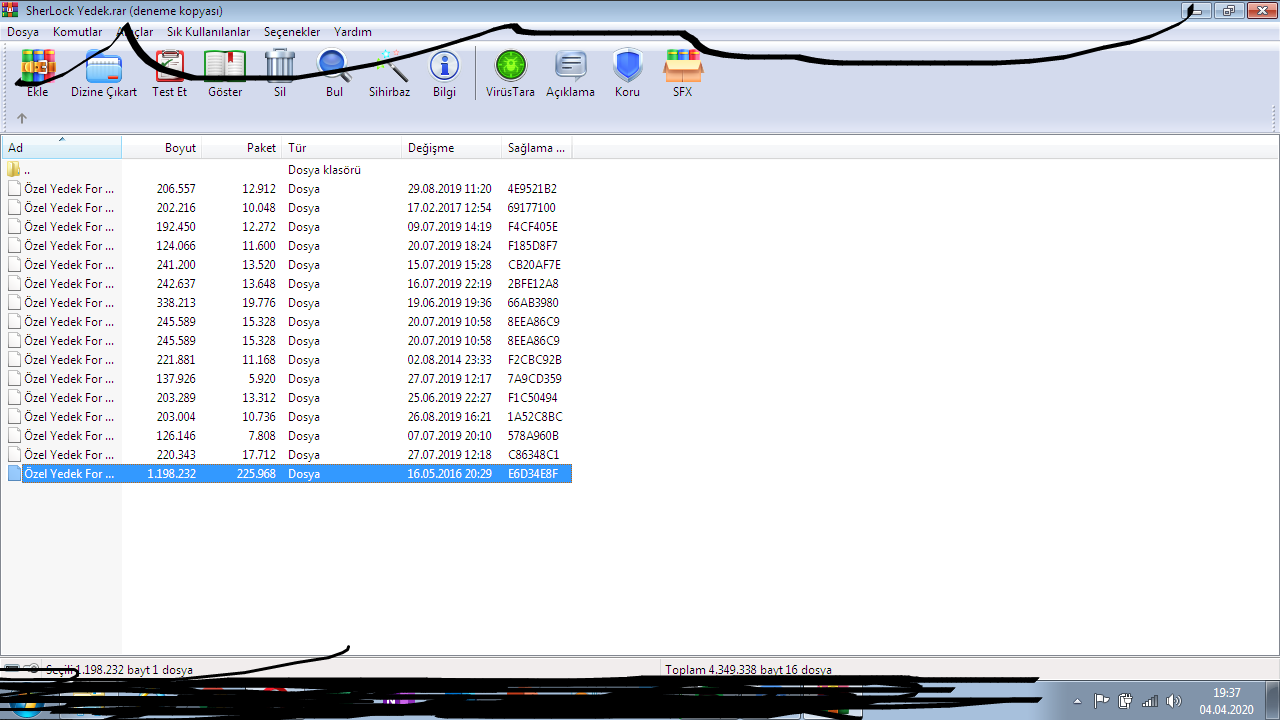This screenshot has width=1280, height=720.
Task: Sort by the Paket column header
Action: tap(242, 147)
